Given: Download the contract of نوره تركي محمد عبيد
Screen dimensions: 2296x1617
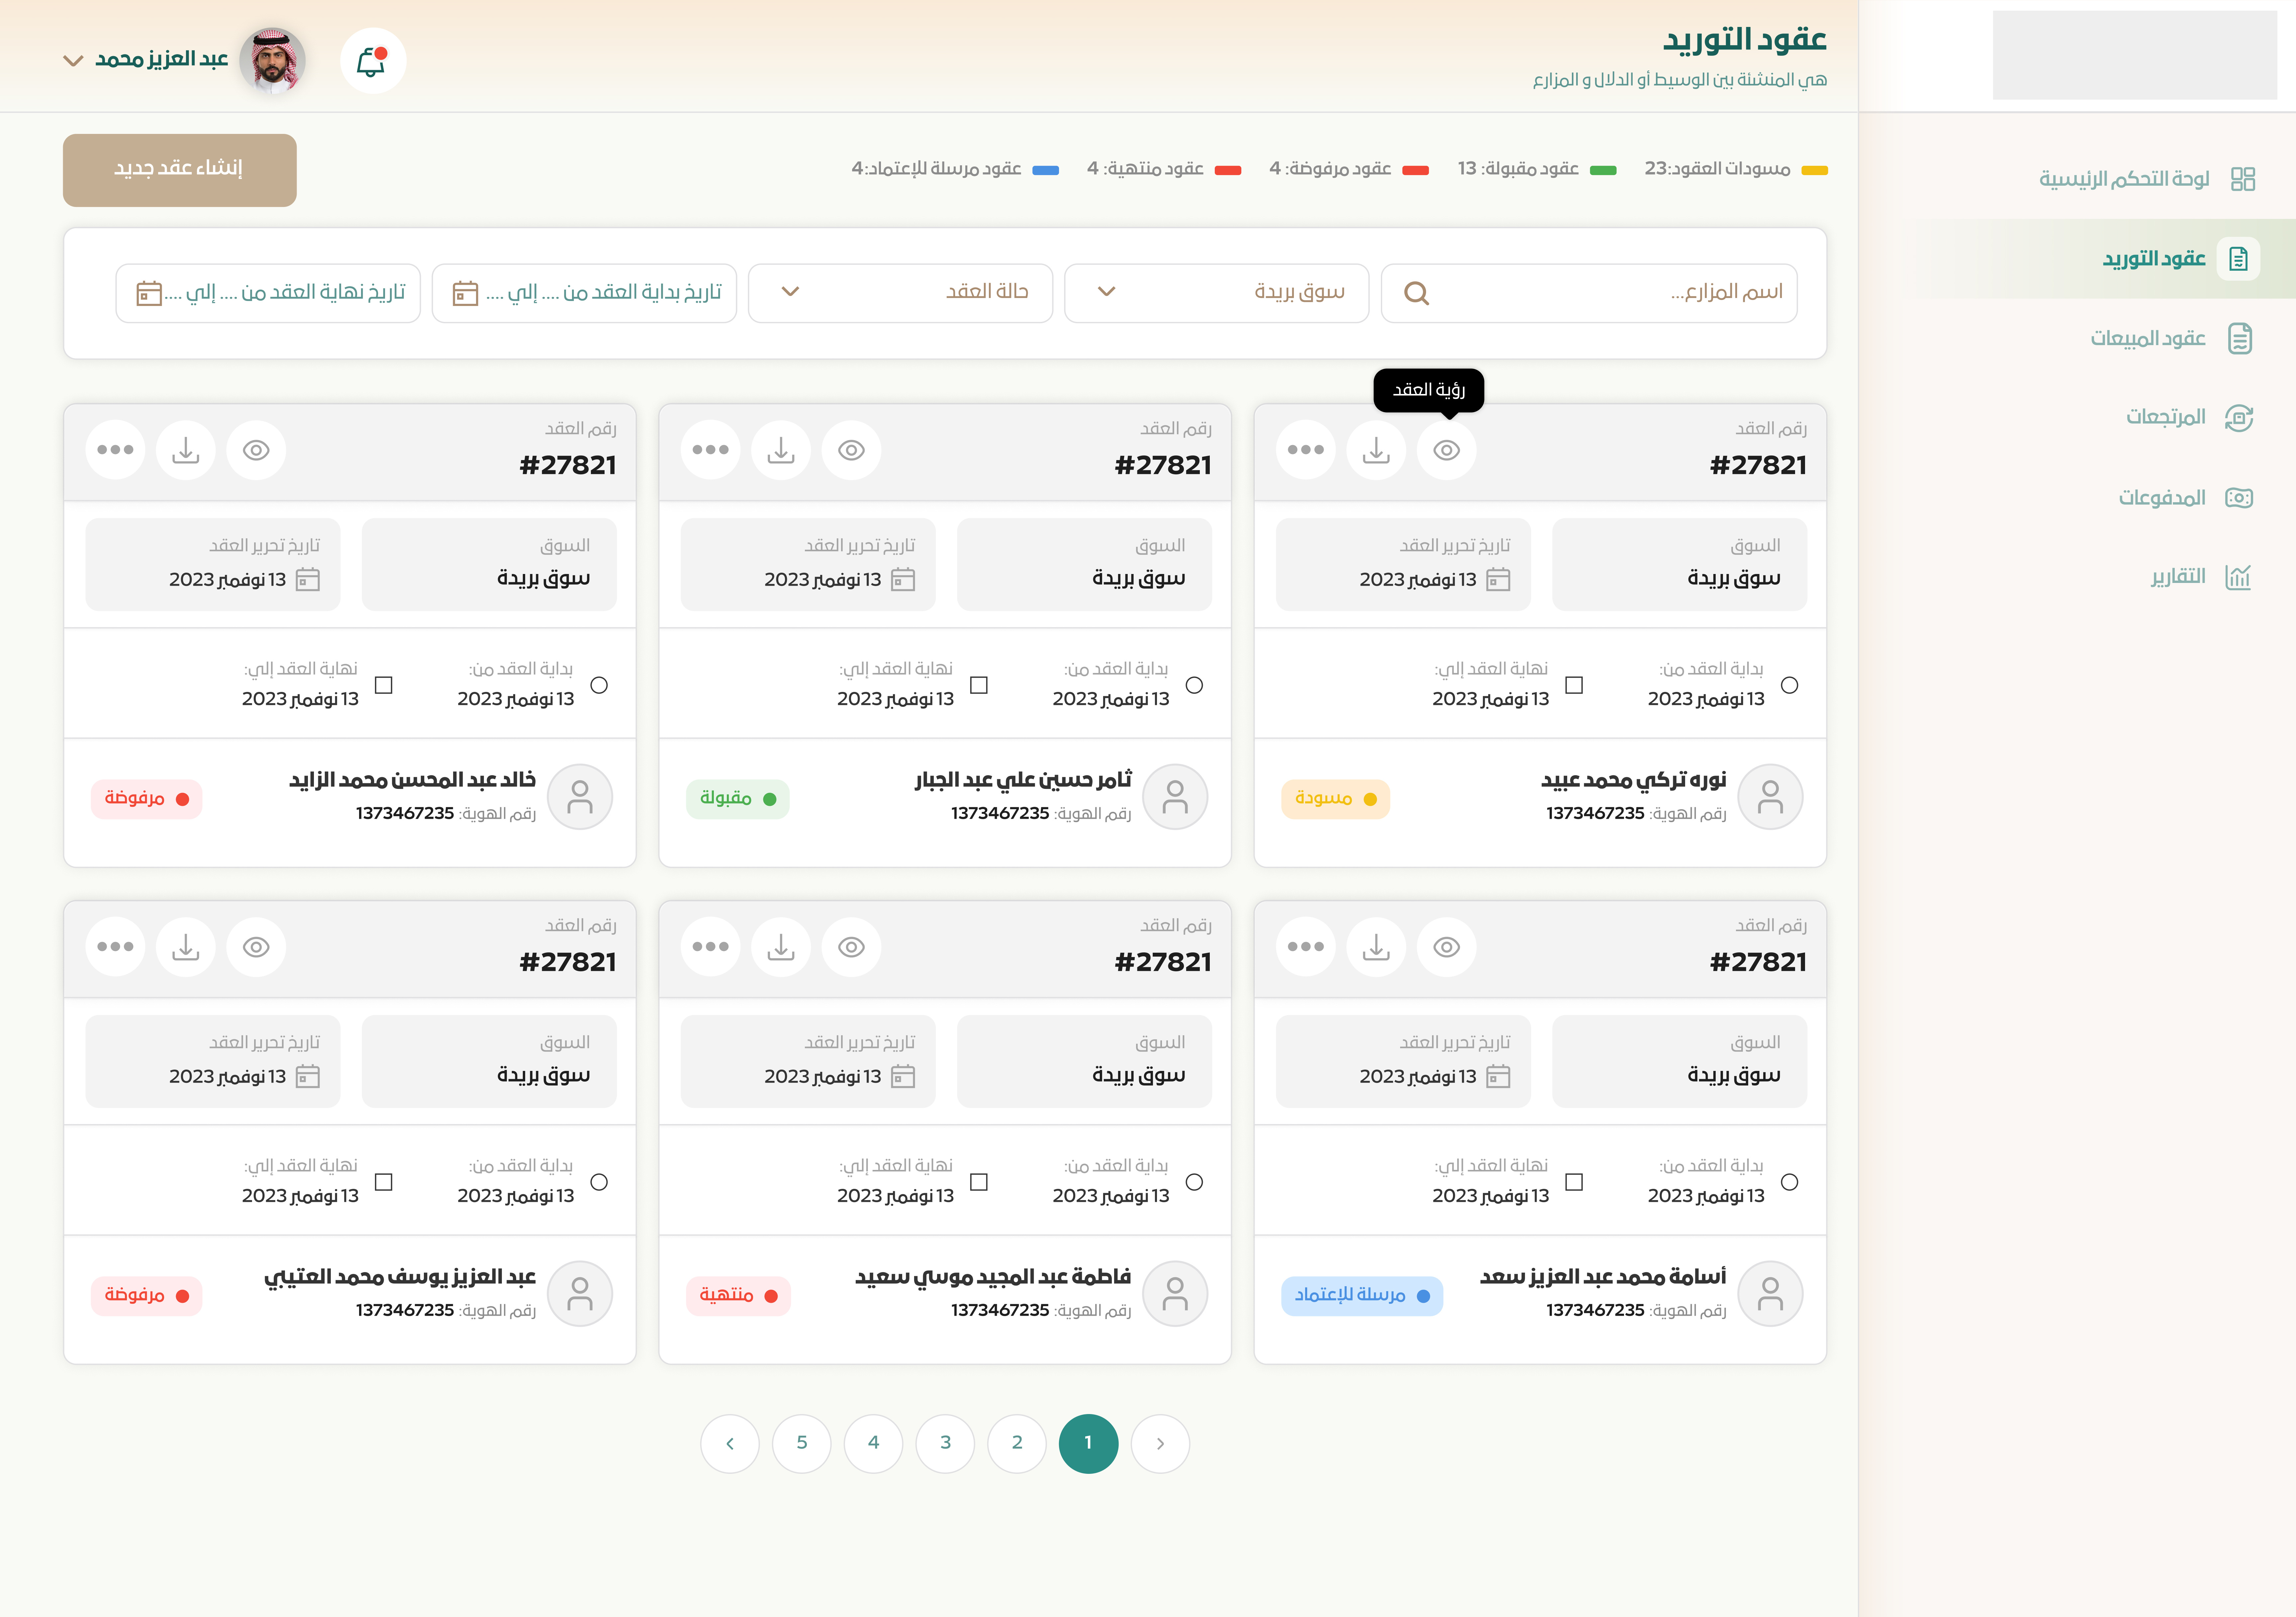Looking at the screenshot, I should [x=1376, y=450].
